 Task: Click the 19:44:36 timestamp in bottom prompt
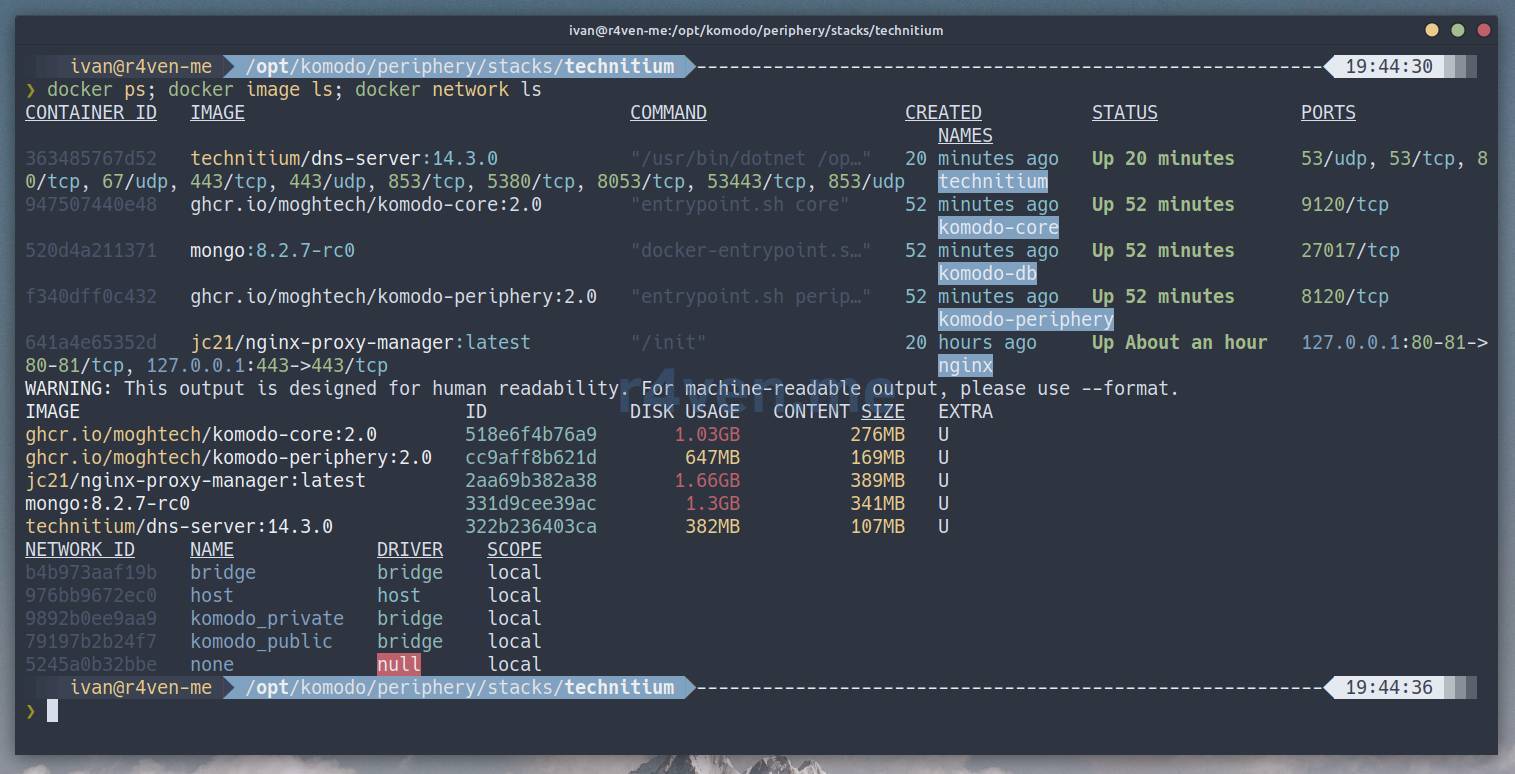[1388, 688]
